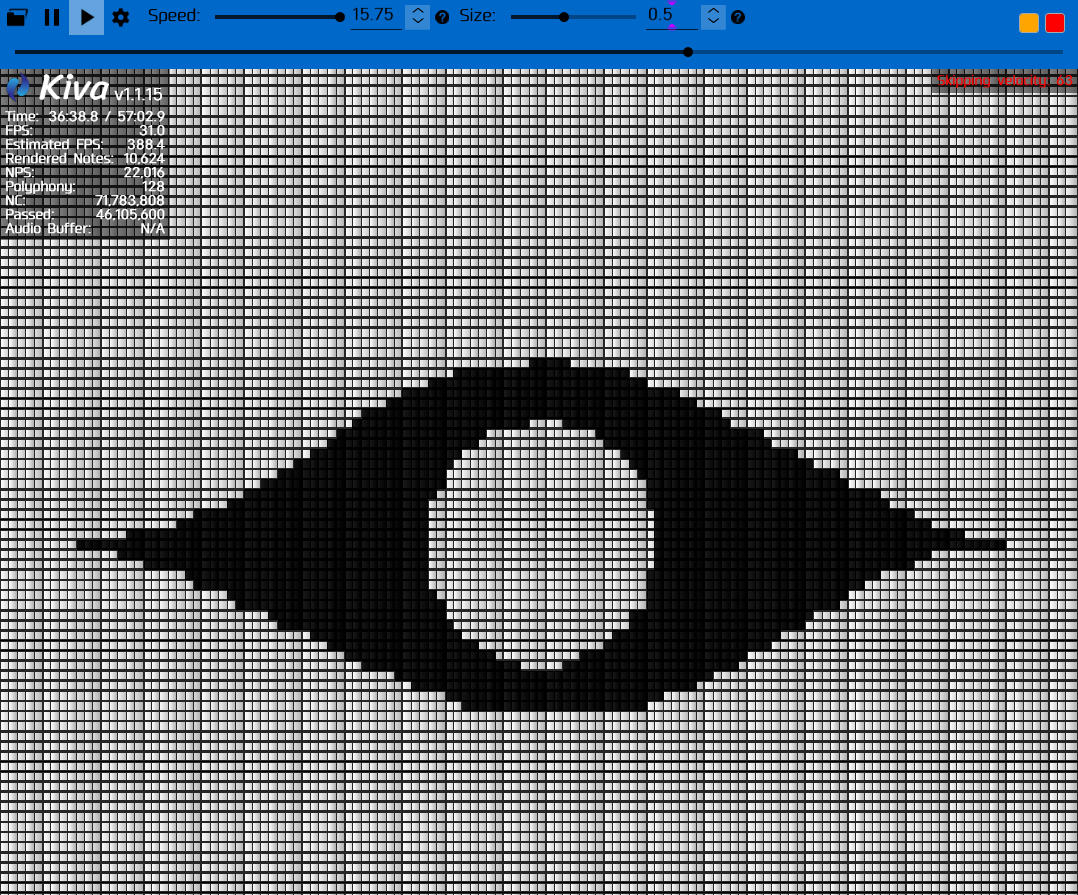Click the playback position seek handle
1078x895 pixels.
click(x=688, y=52)
